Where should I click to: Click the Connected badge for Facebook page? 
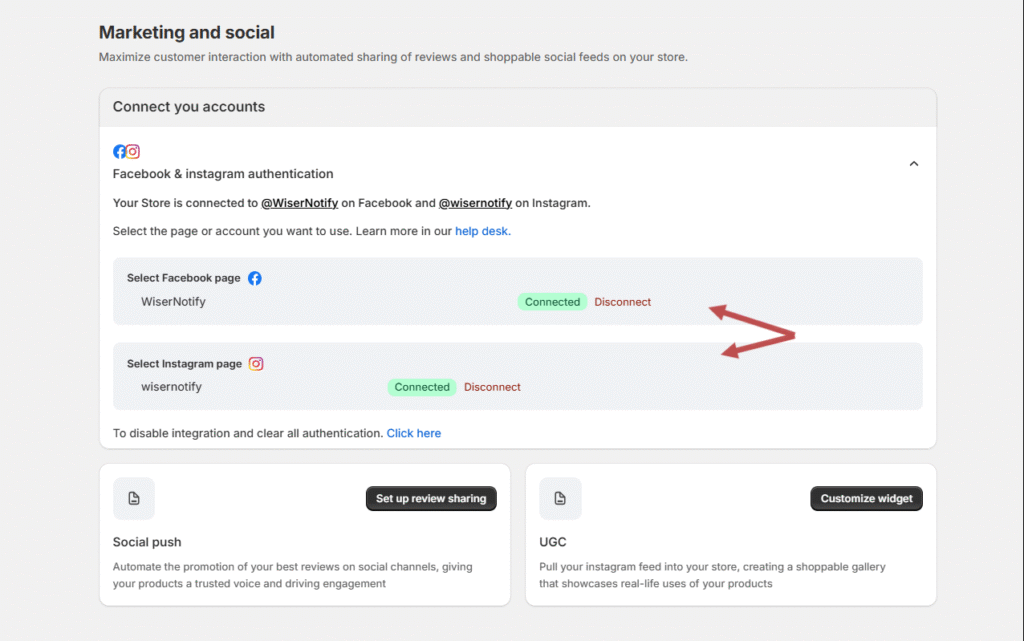pyautogui.click(x=552, y=302)
